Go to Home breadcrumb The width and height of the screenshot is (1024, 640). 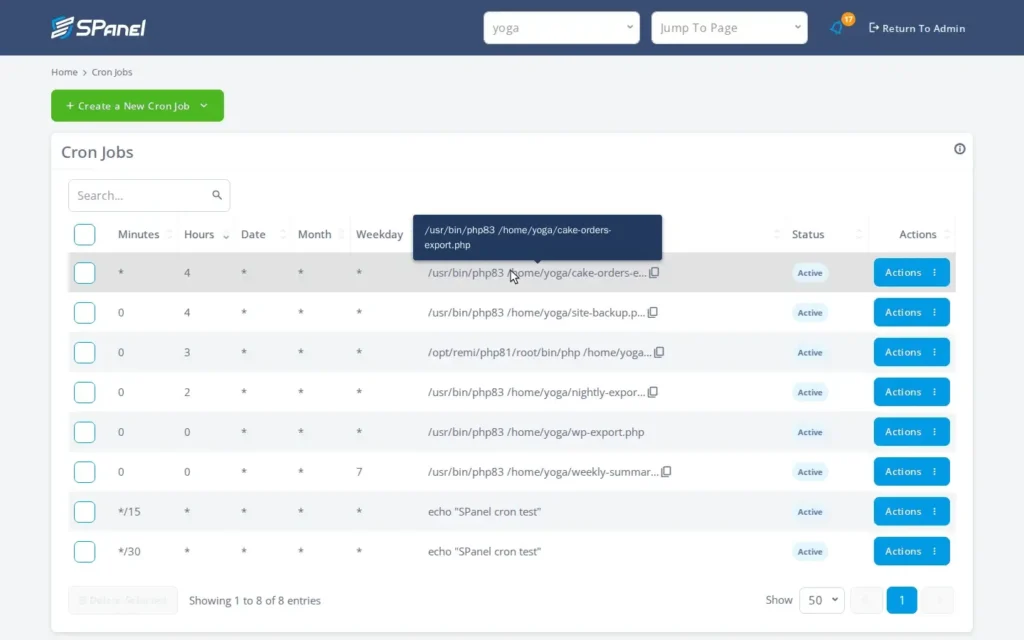pos(64,72)
